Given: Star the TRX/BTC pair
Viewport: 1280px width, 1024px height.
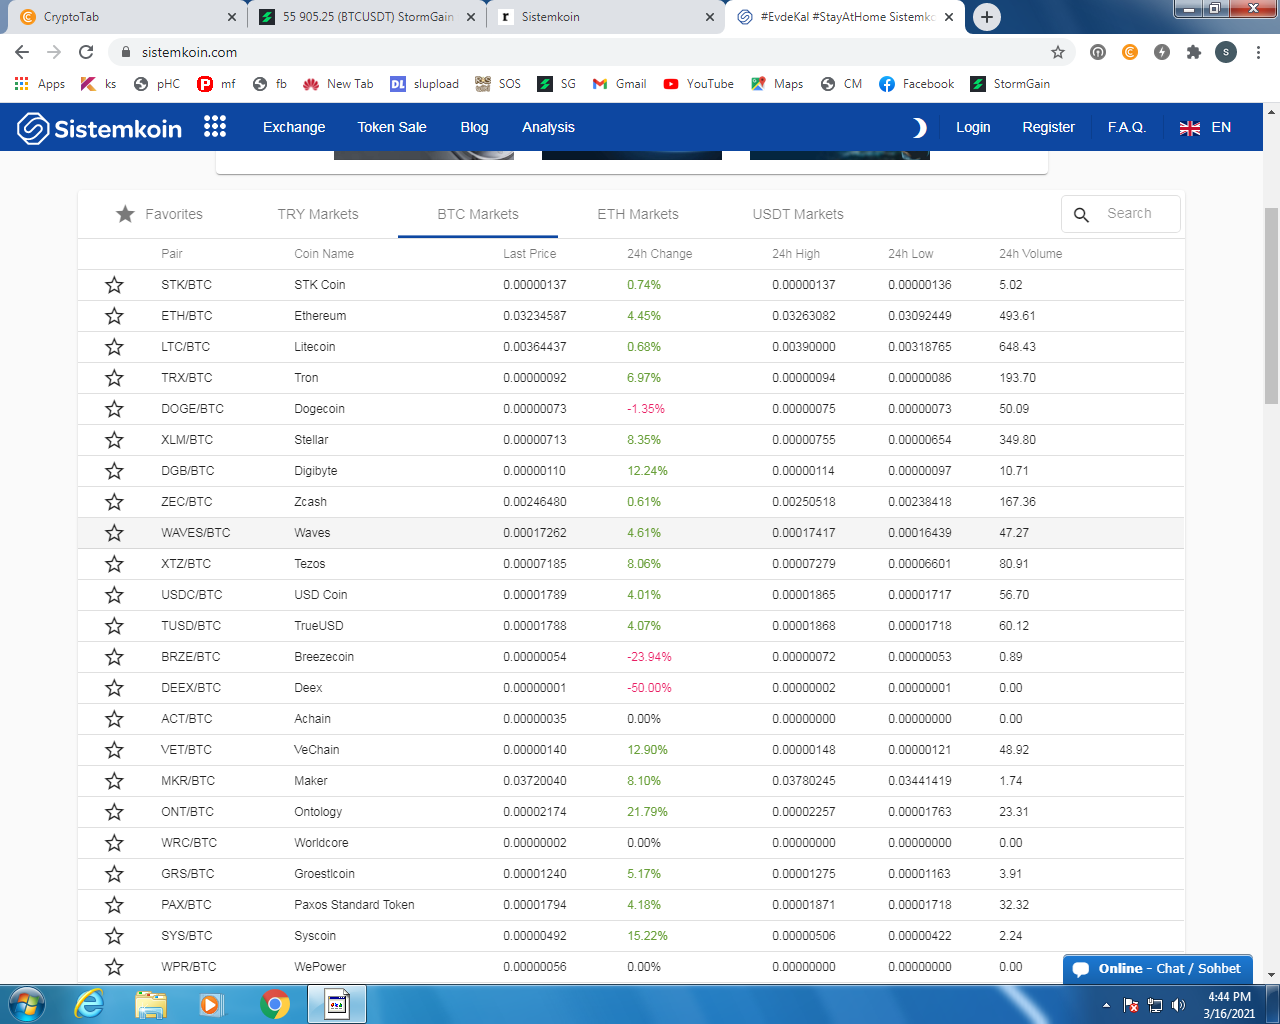Looking at the screenshot, I should click(x=114, y=378).
